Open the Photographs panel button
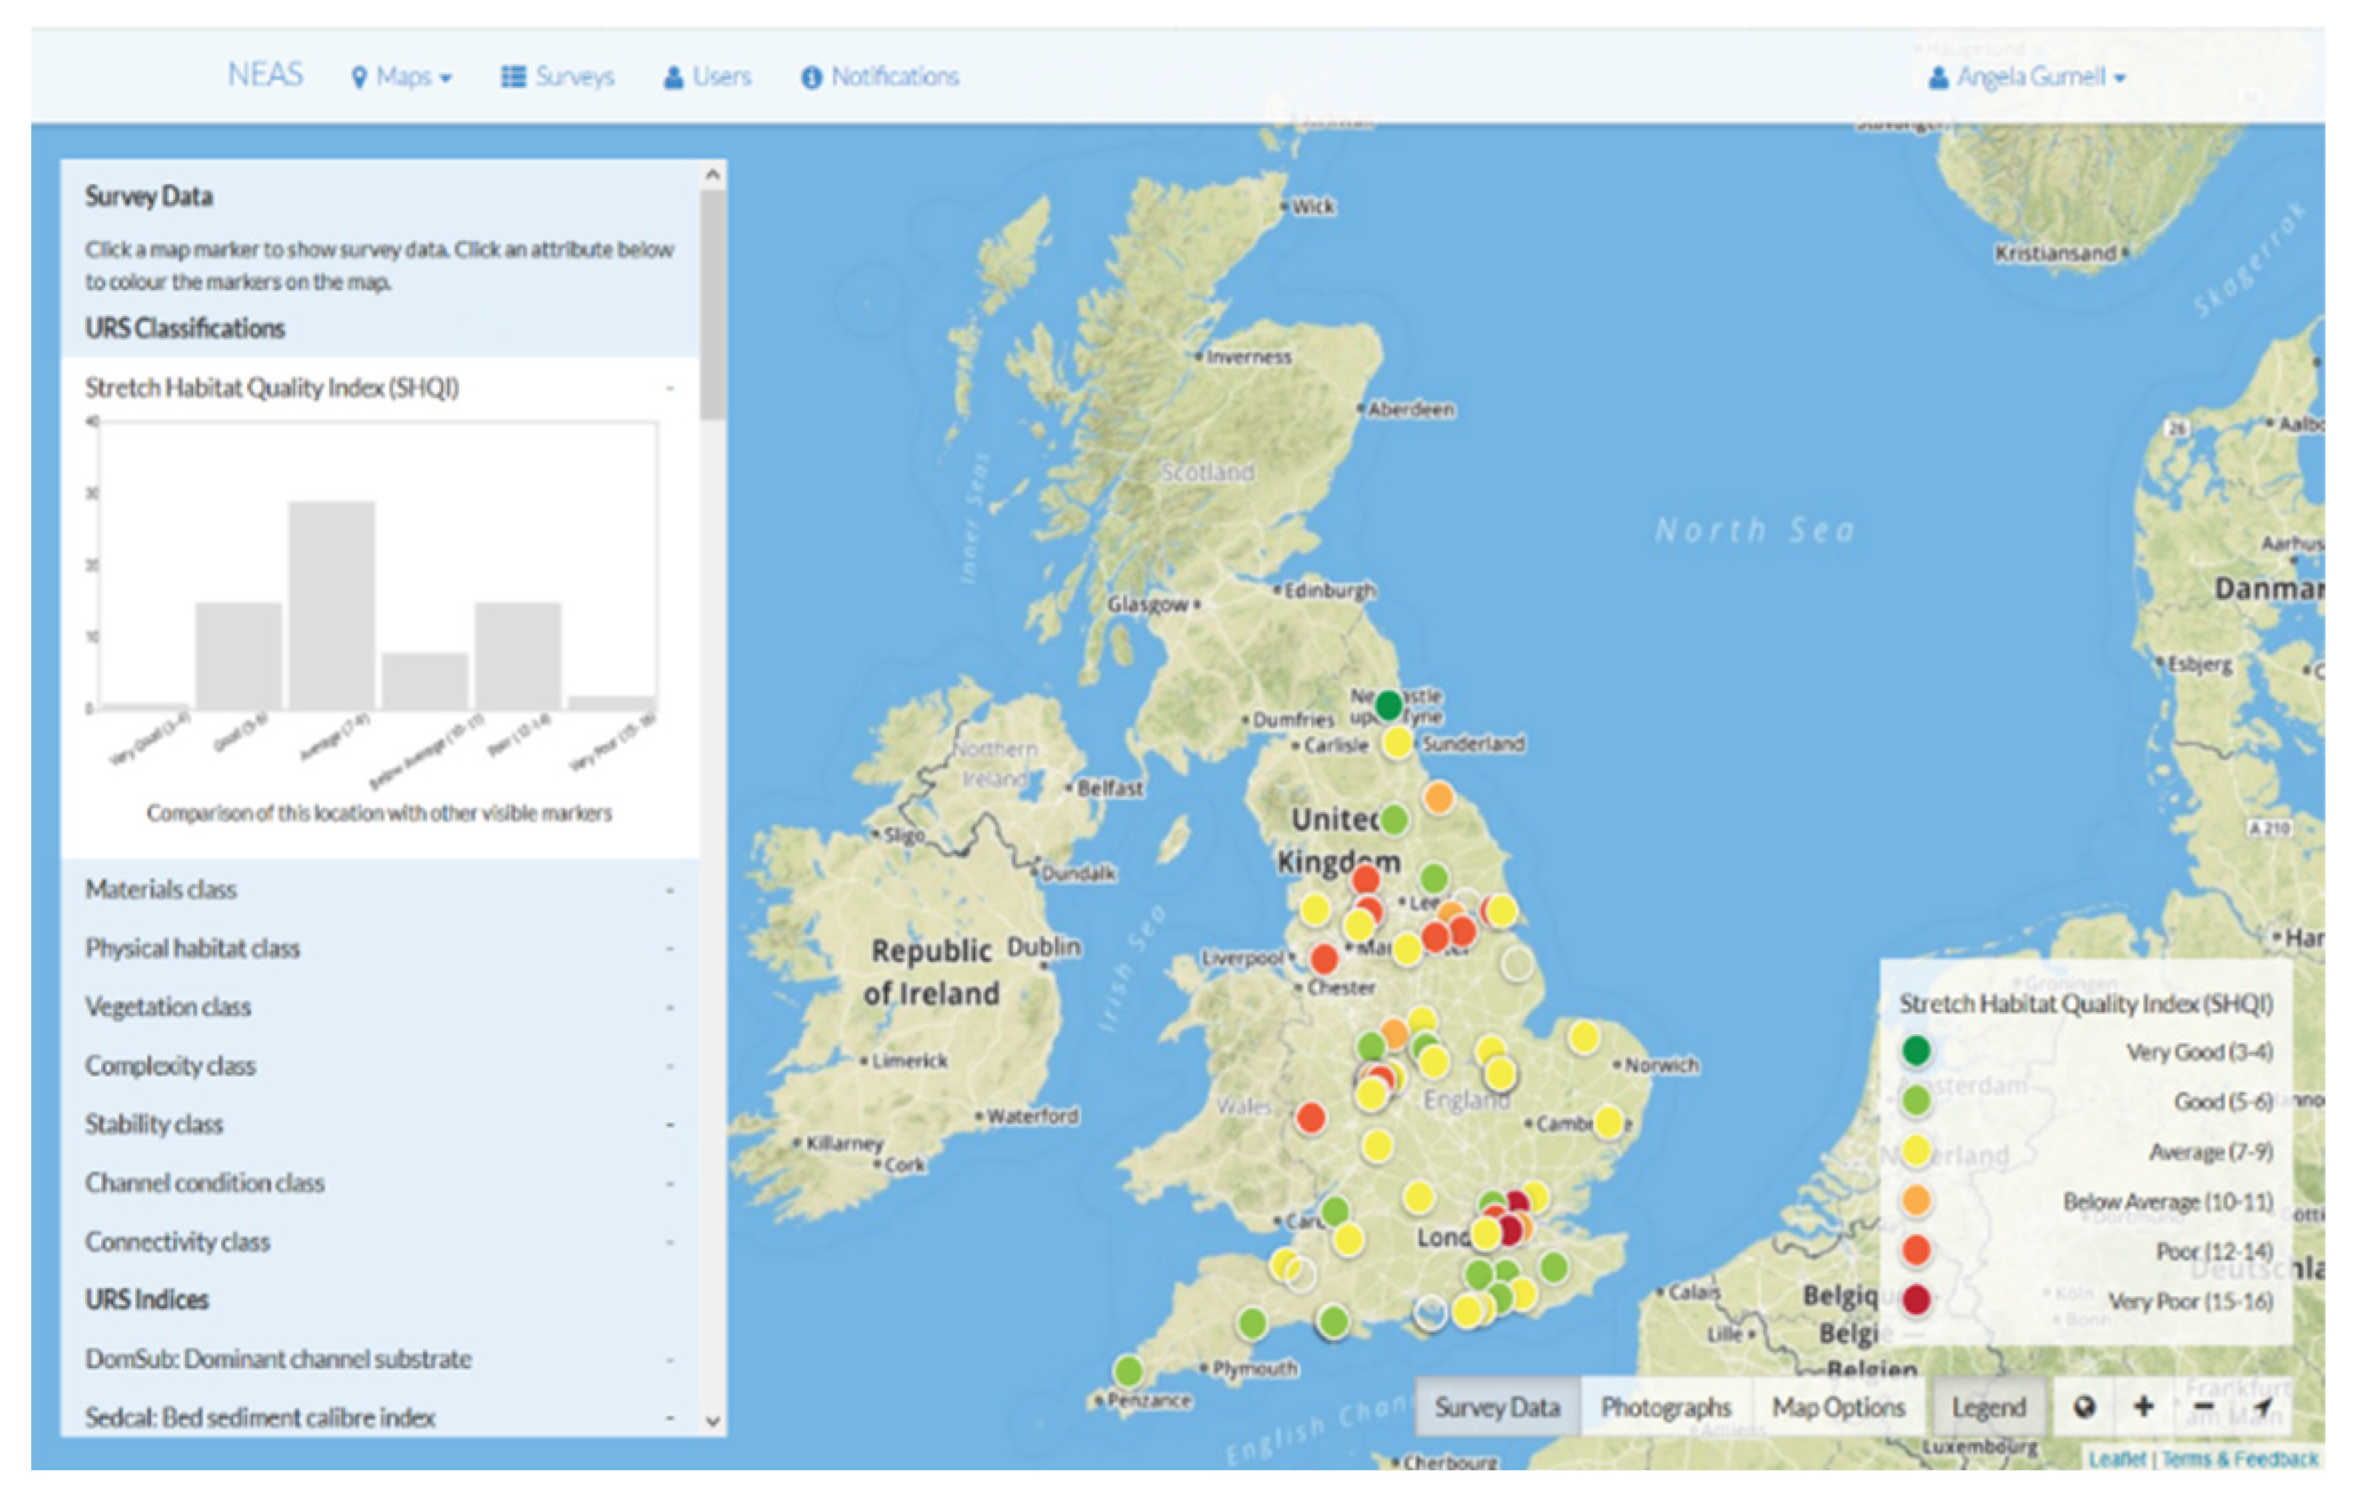Viewport: 2362px width, 1503px height. pyautogui.click(x=1665, y=1407)
